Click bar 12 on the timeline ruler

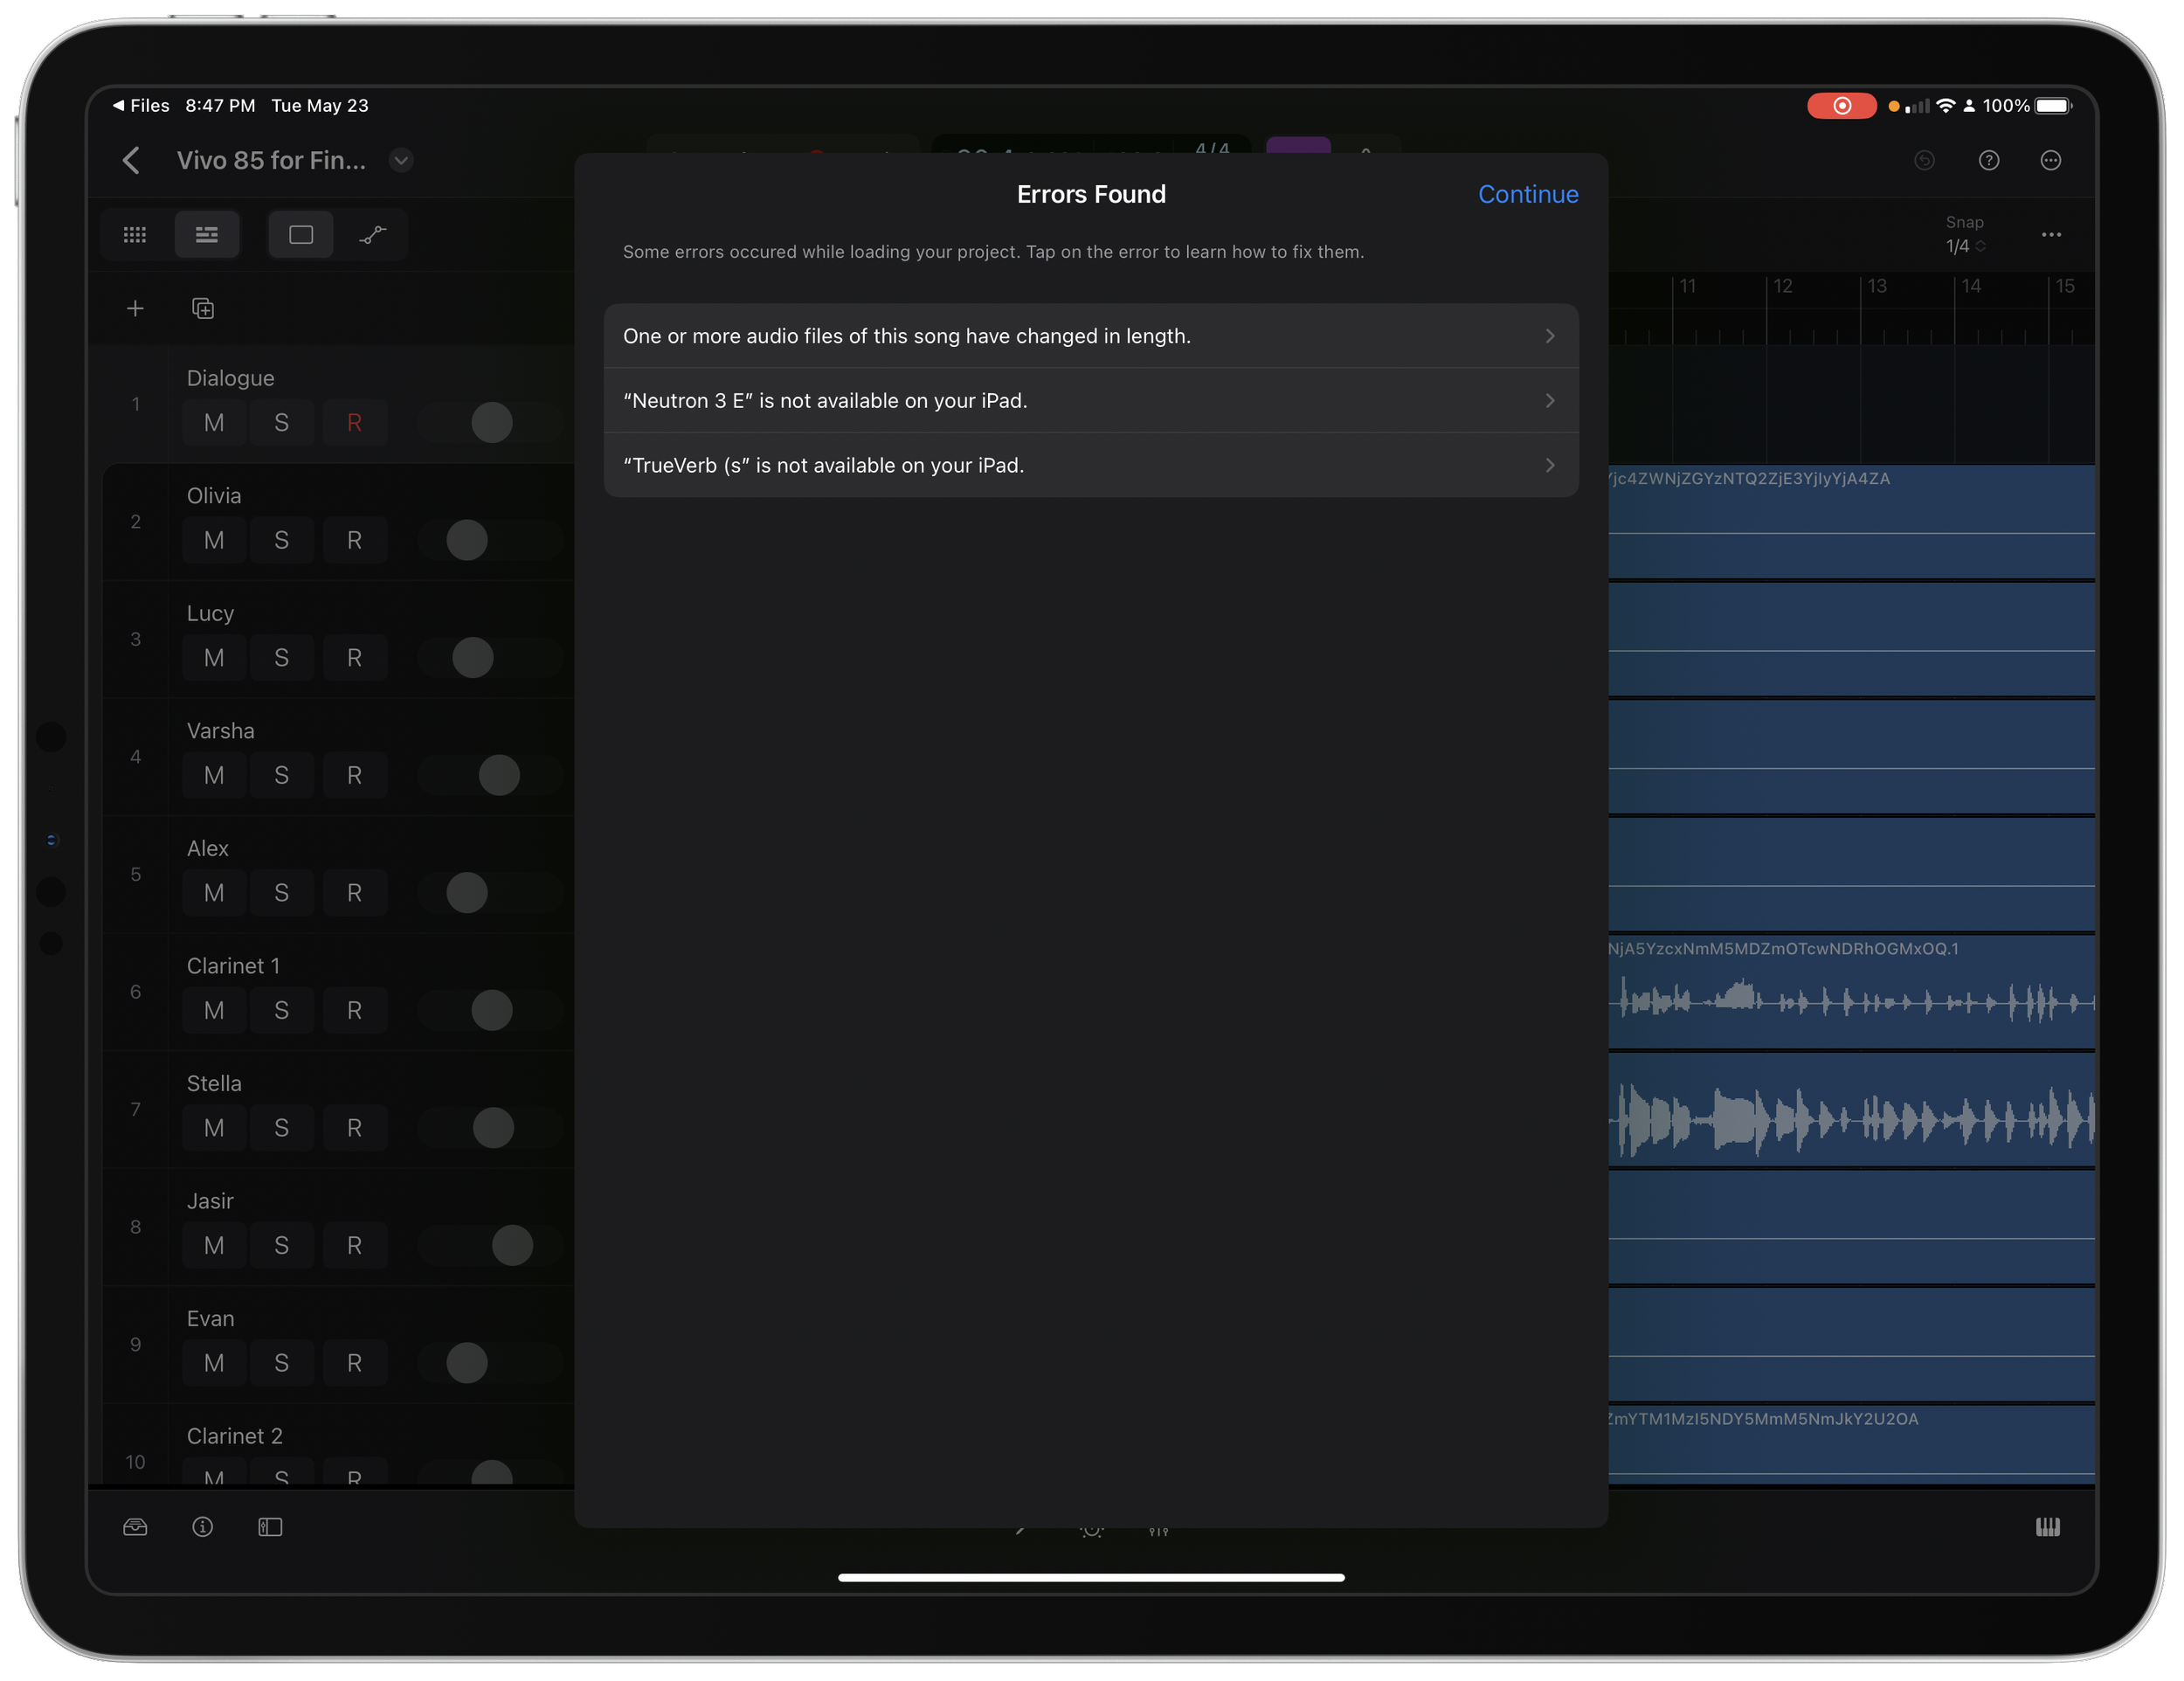(x=1782, y=287)
